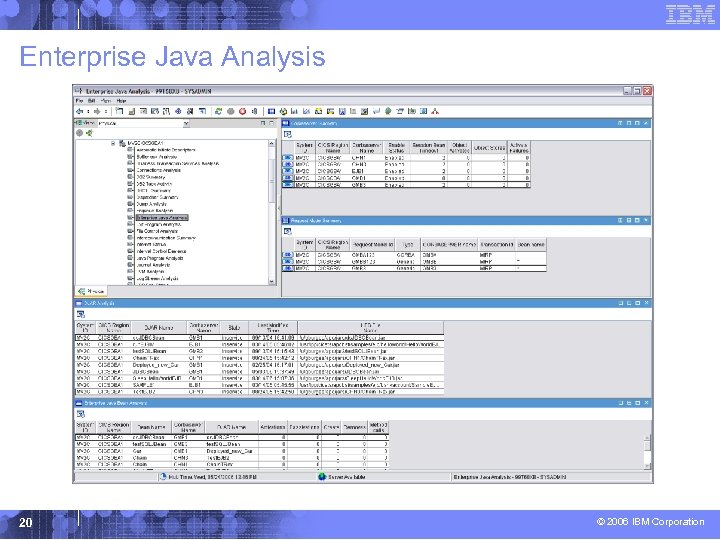The width and height of the screenshot is (720, 540).
Task: Click the grey circle icon in the main toolbar
Action: tap(231, 111)
